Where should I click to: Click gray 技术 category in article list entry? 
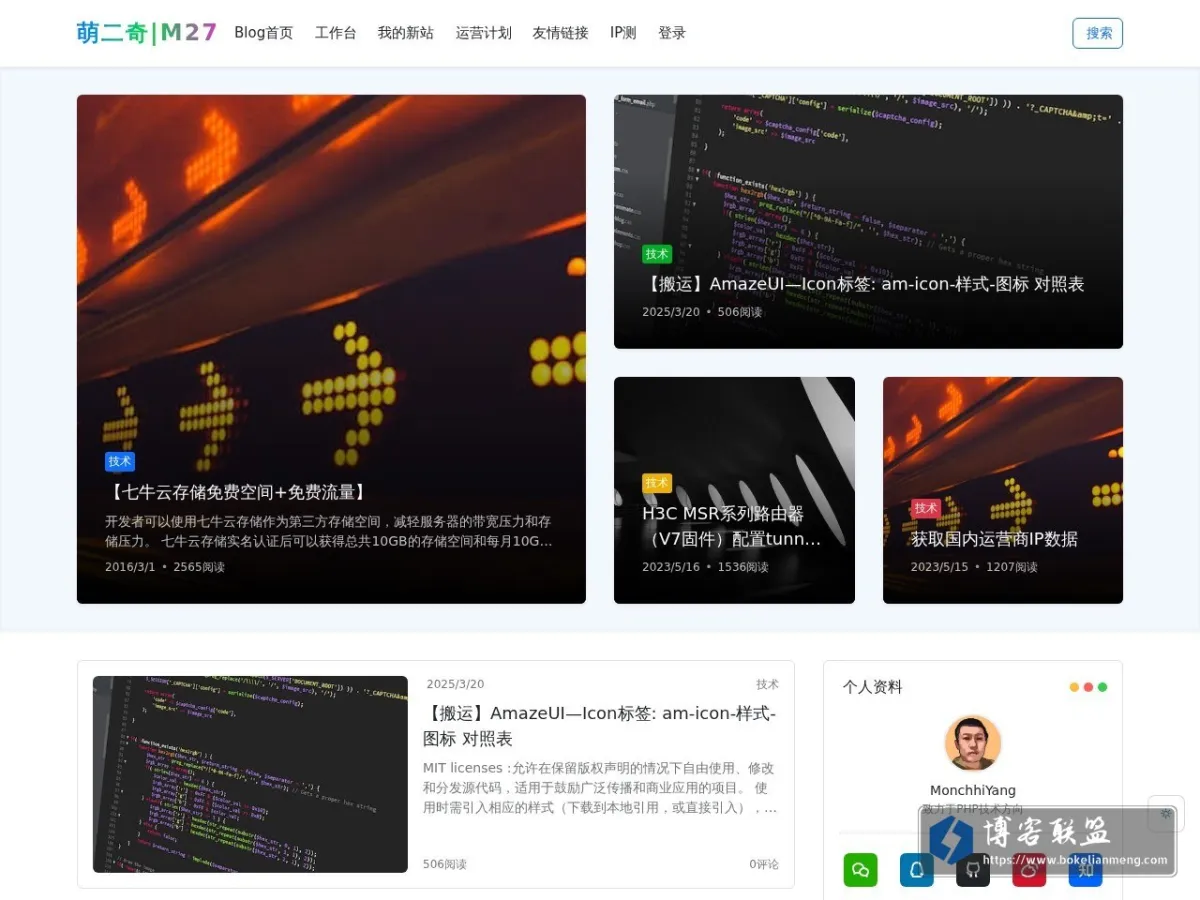click(x=767, y=684)
